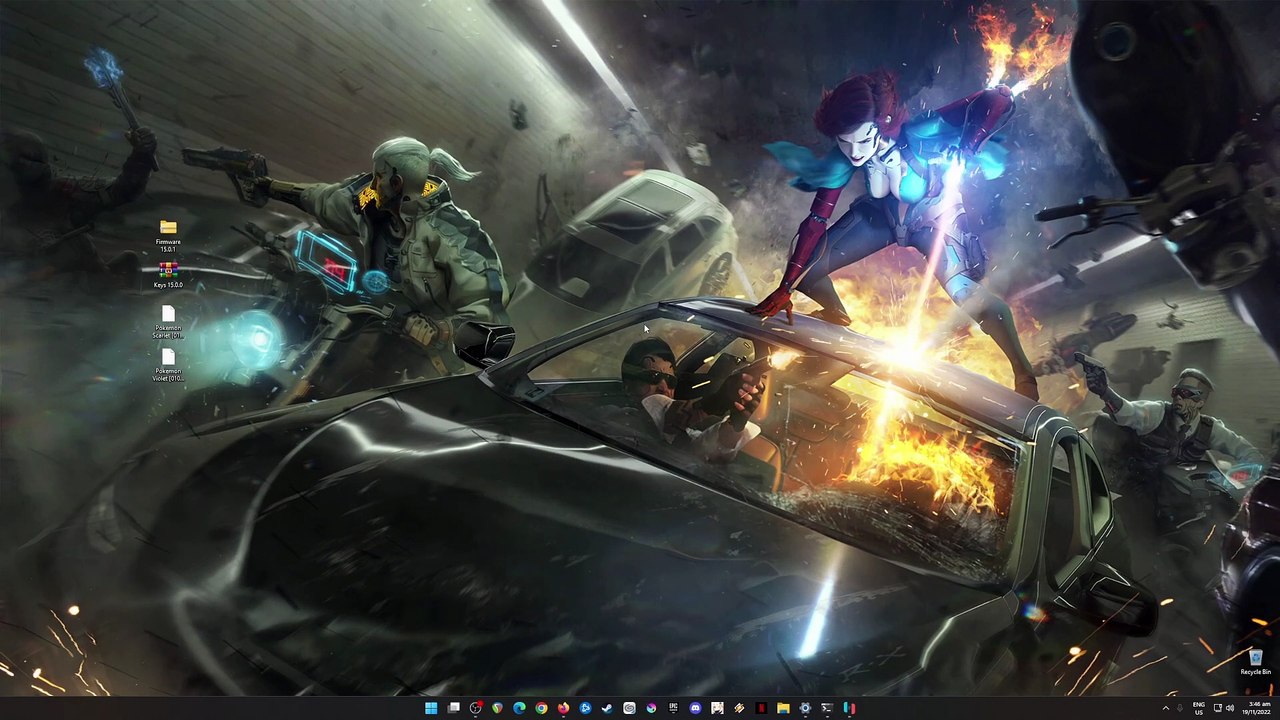Open File Explorer from the taskbar

pos(783,708)
